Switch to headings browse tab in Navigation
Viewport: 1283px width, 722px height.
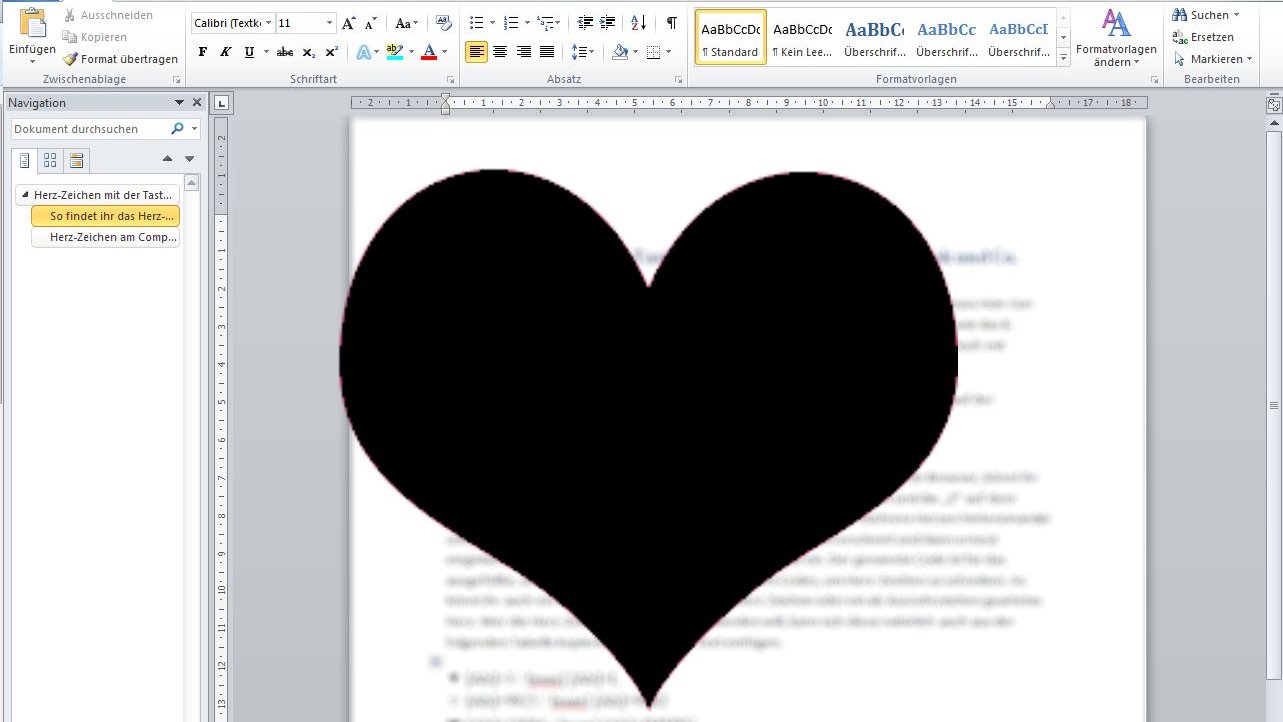[x=24, y=160]
